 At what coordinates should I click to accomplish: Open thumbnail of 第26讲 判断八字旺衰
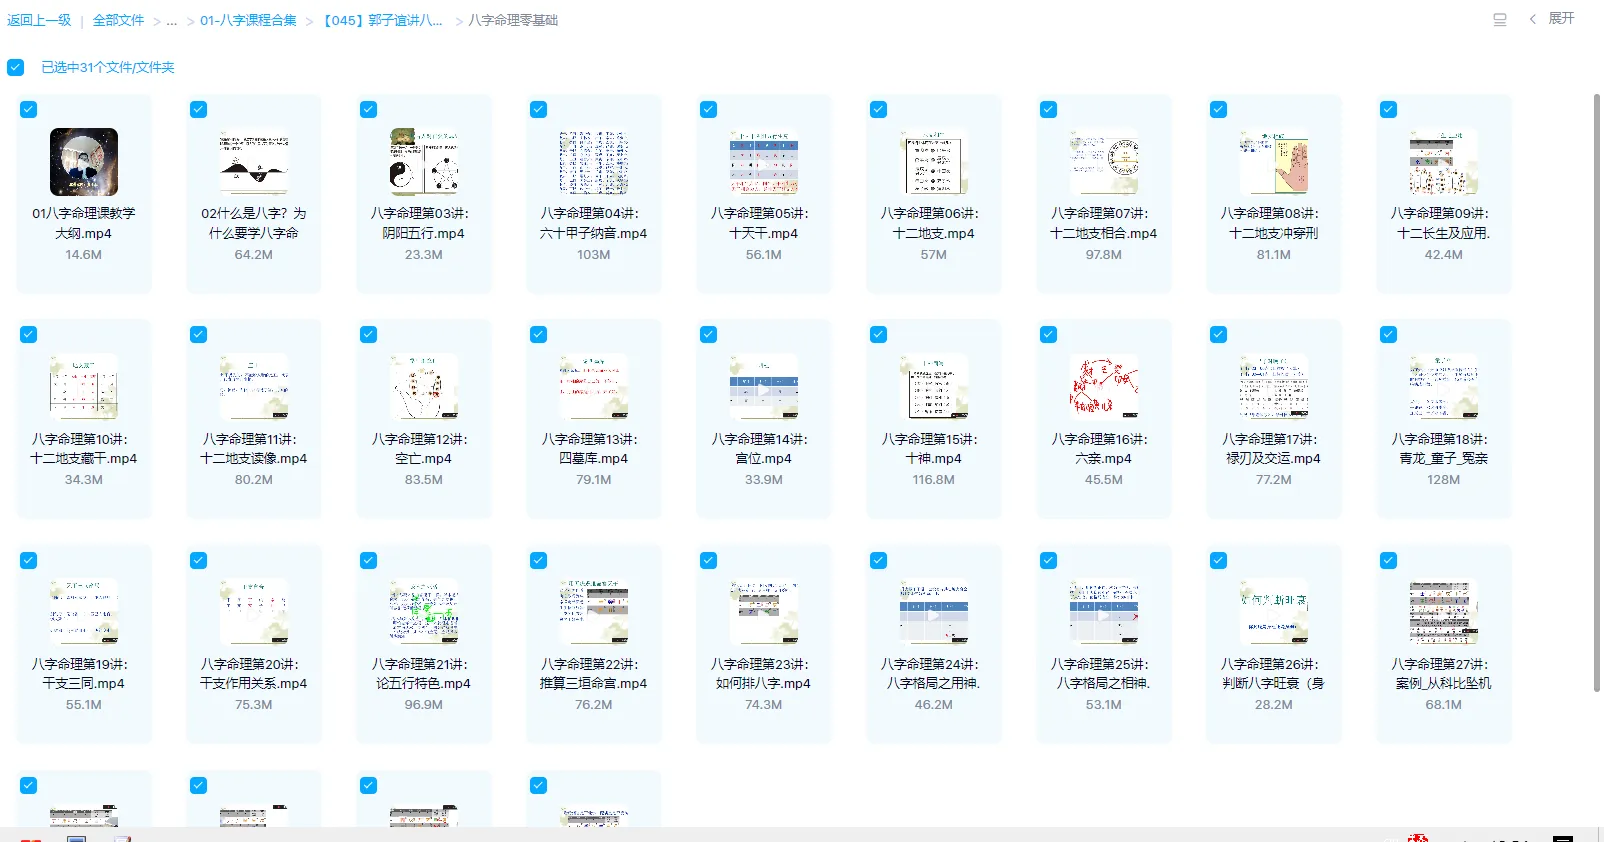pos(1274,612)
